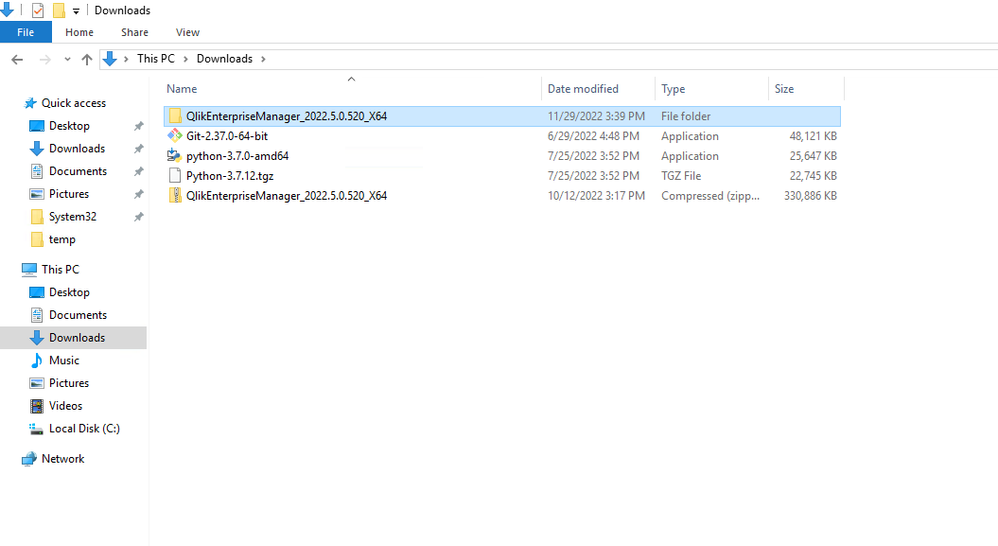
Task: Open Pictures under This PC
Action: point(69,383)
